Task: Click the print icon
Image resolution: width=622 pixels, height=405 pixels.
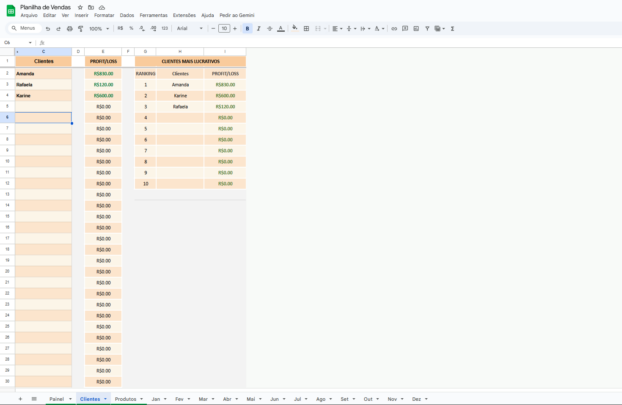Action: [69, 29]
